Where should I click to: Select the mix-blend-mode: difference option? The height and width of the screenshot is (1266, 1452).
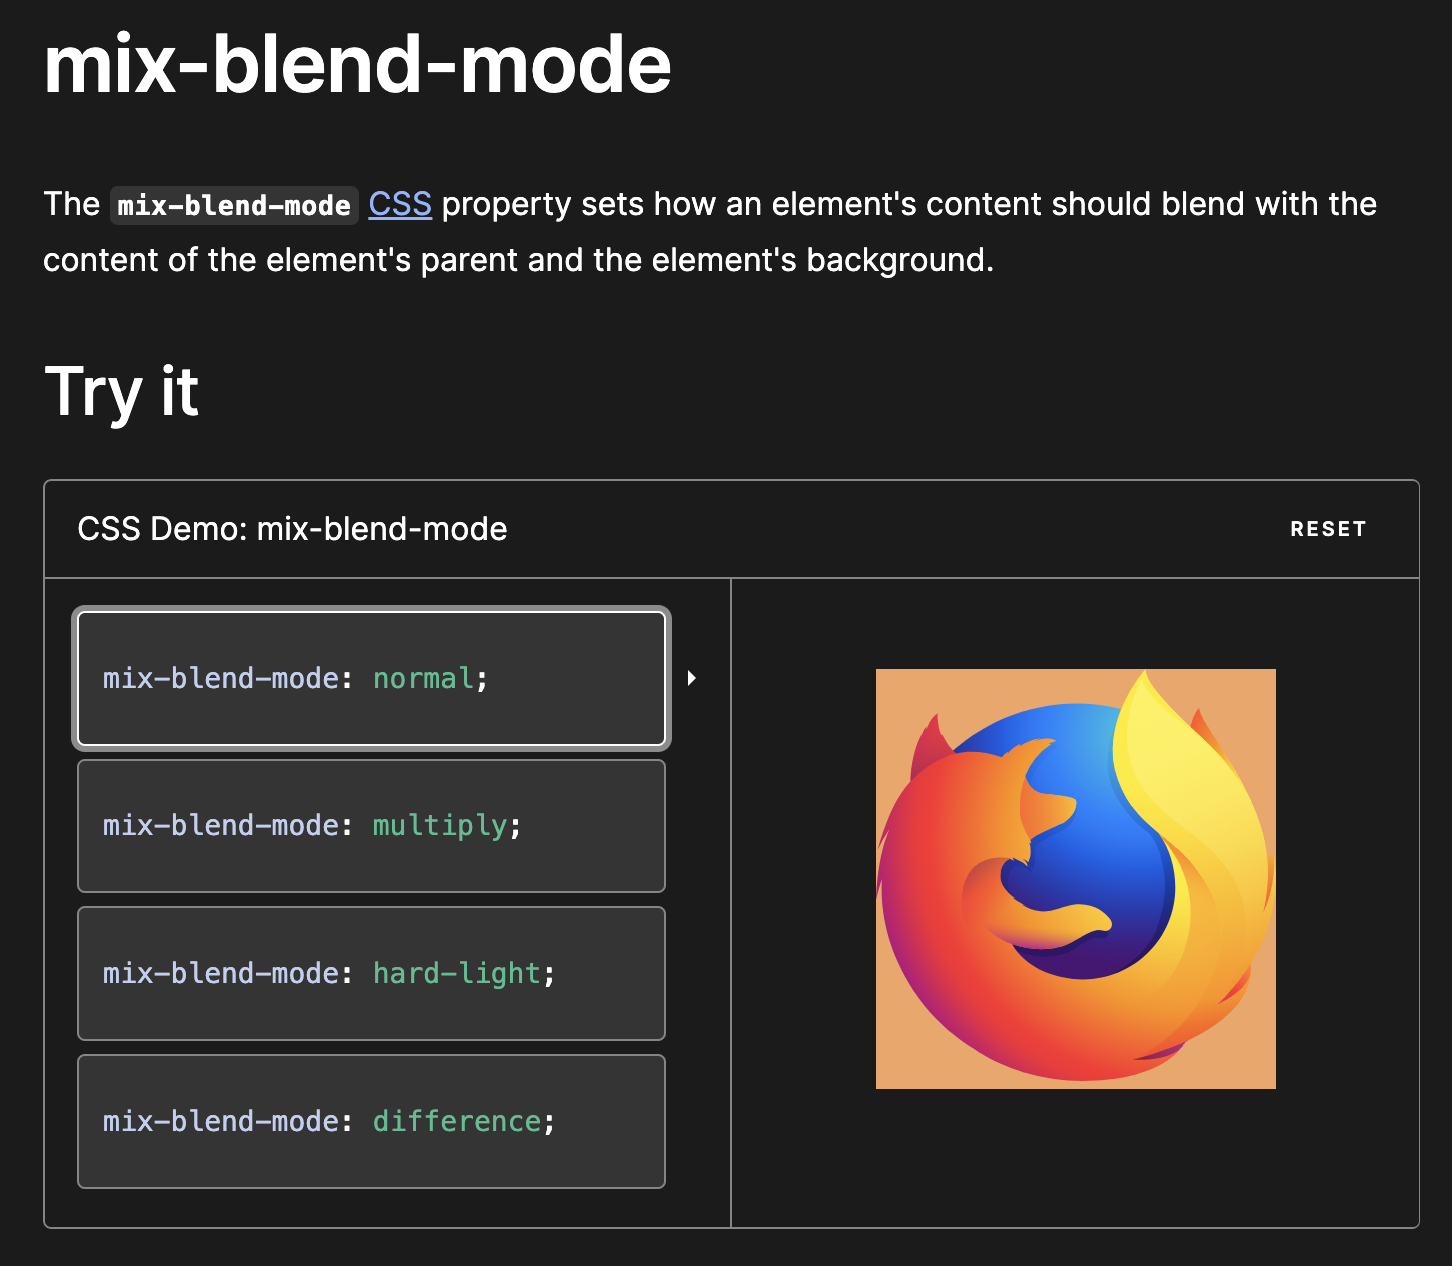pyautogui.click(x=371, y=1121)
